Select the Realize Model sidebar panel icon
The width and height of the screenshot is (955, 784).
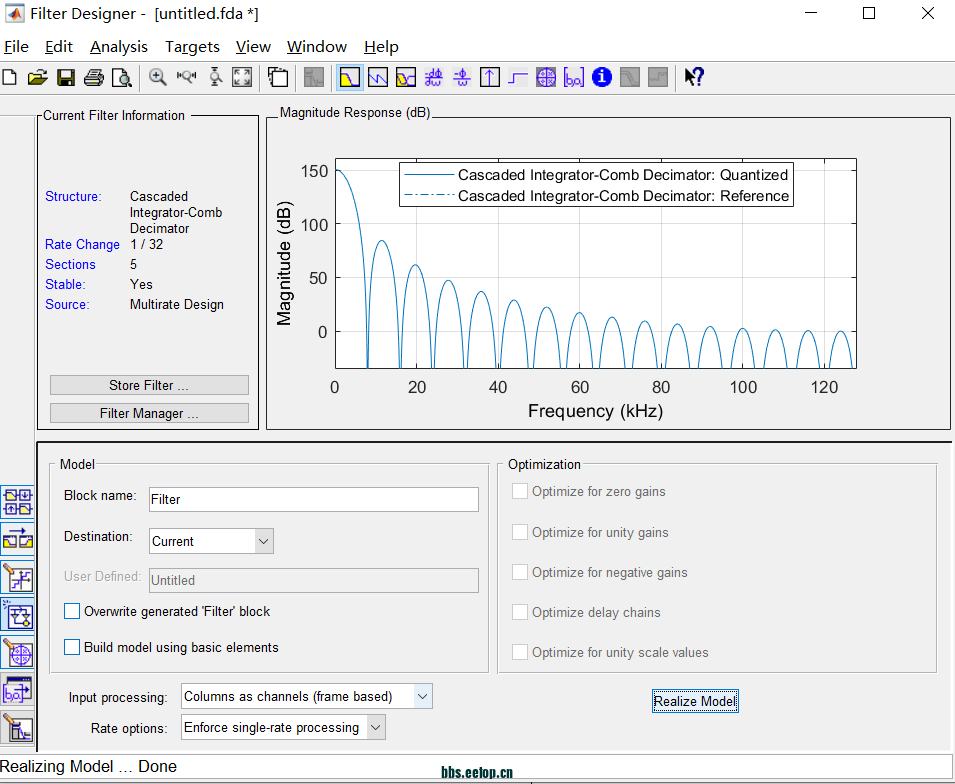click(x=18, y=616)
